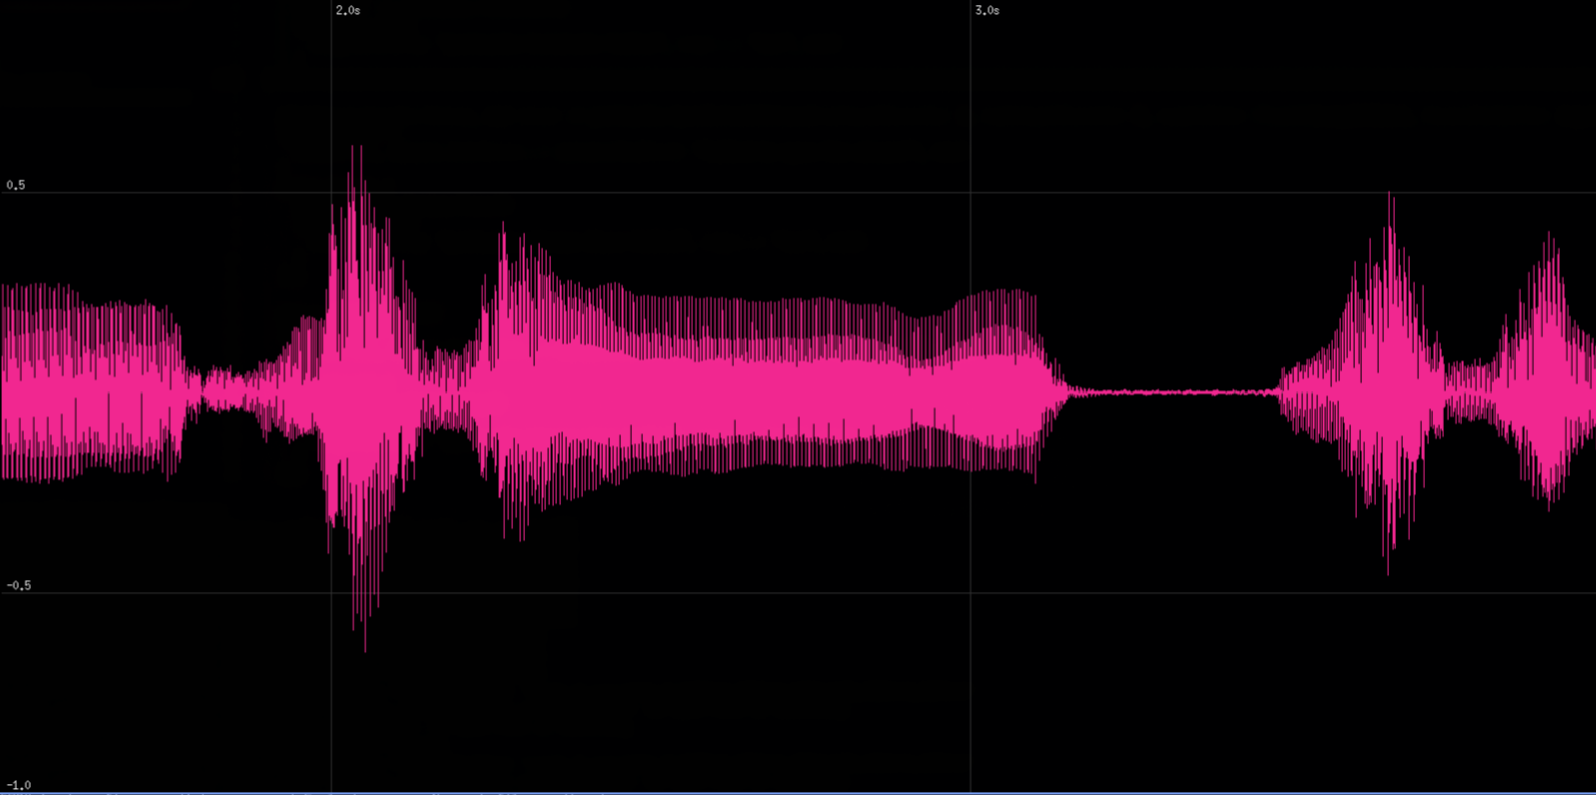Click the 0.5 amplitude axis label
Screen dimensions: 1596x795
[x=16, y=185]
